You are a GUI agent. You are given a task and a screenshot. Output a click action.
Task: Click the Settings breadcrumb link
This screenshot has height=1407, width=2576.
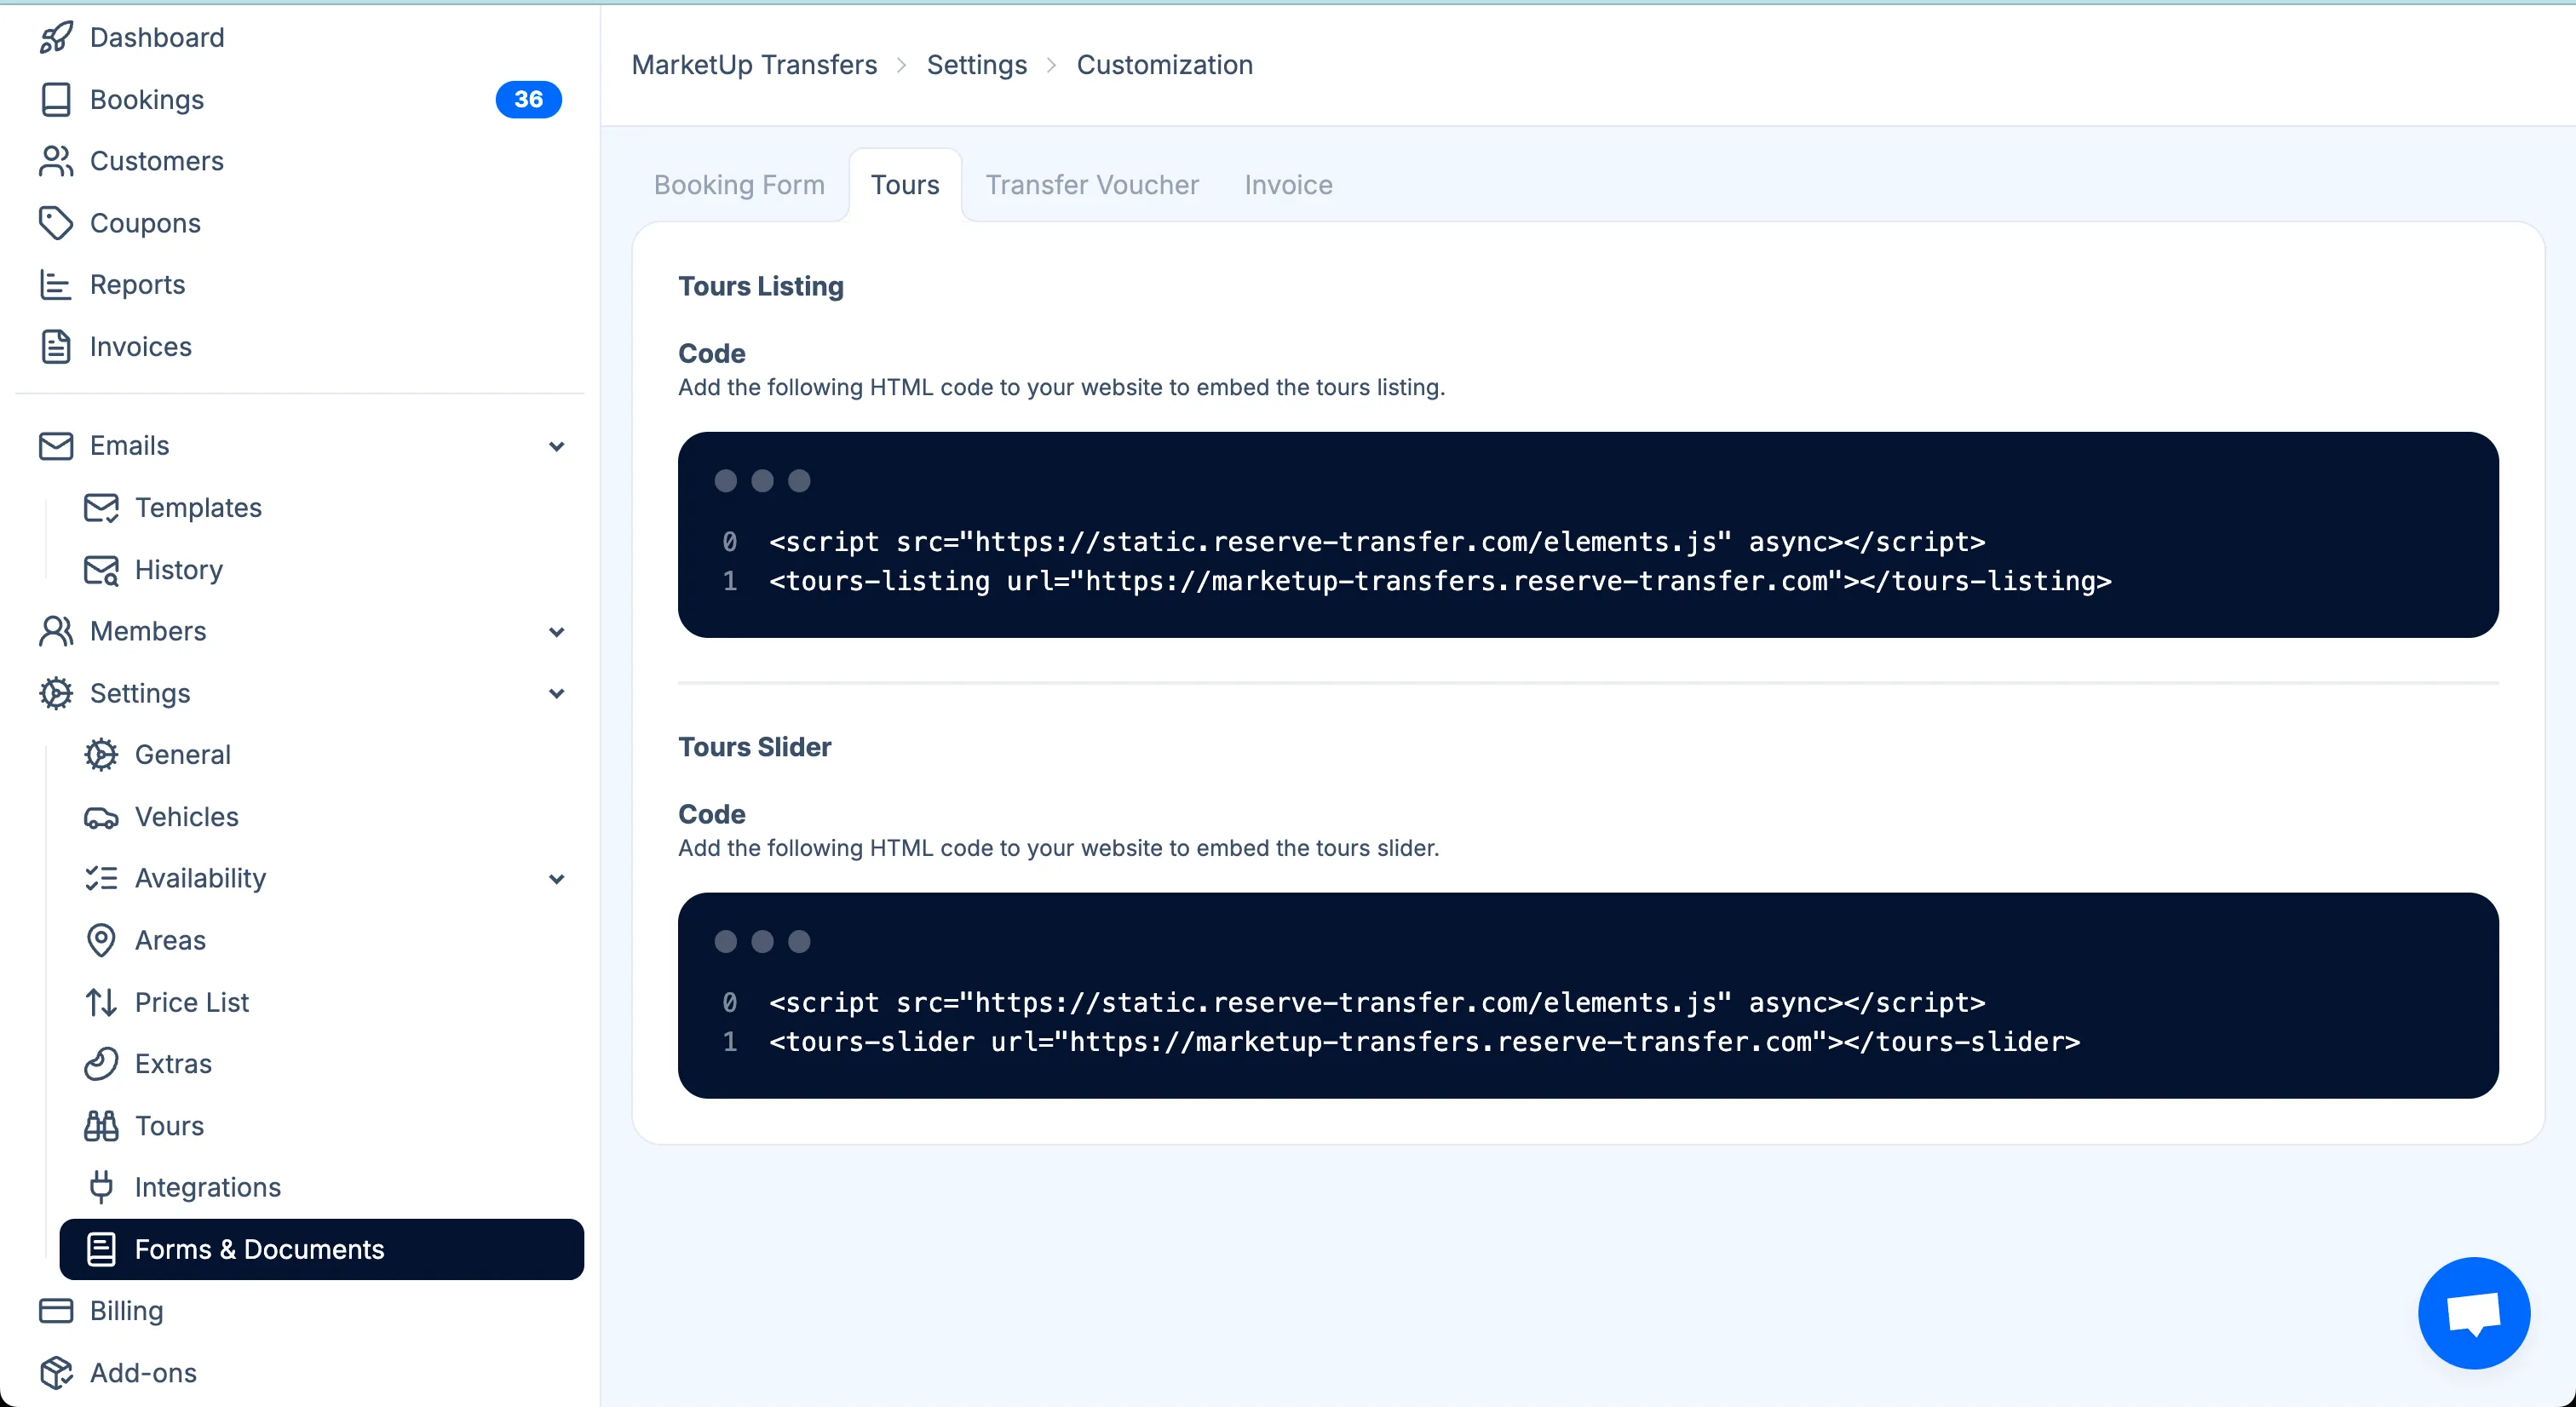click(976, 65)
